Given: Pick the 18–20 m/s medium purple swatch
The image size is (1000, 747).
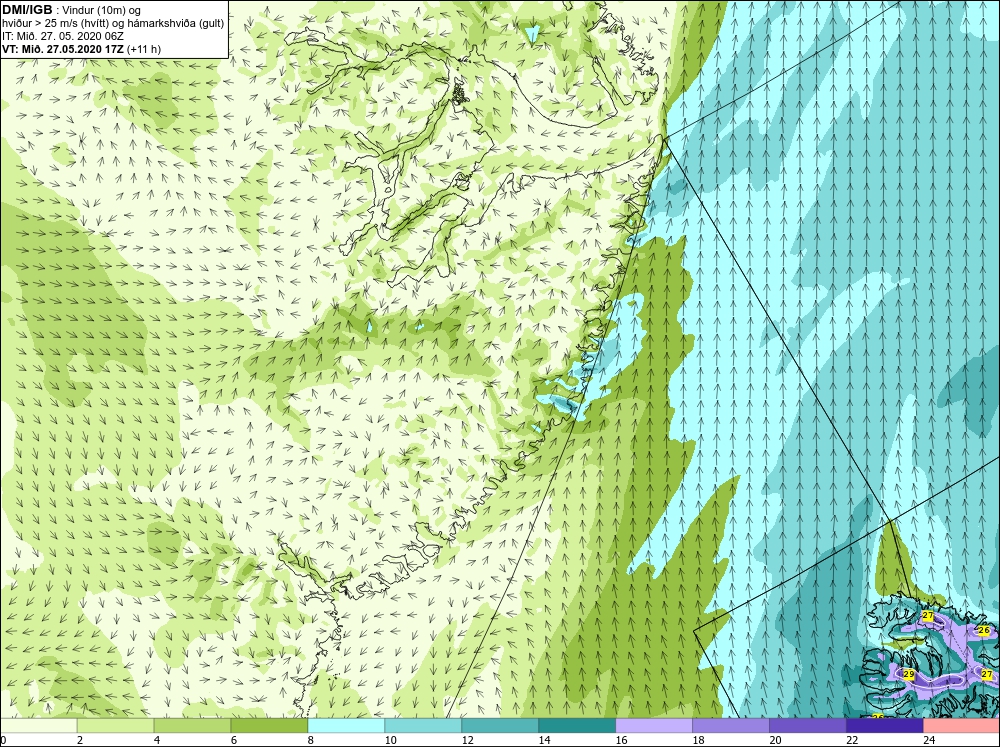Looking at the screenshot, I should click(731, 725).
